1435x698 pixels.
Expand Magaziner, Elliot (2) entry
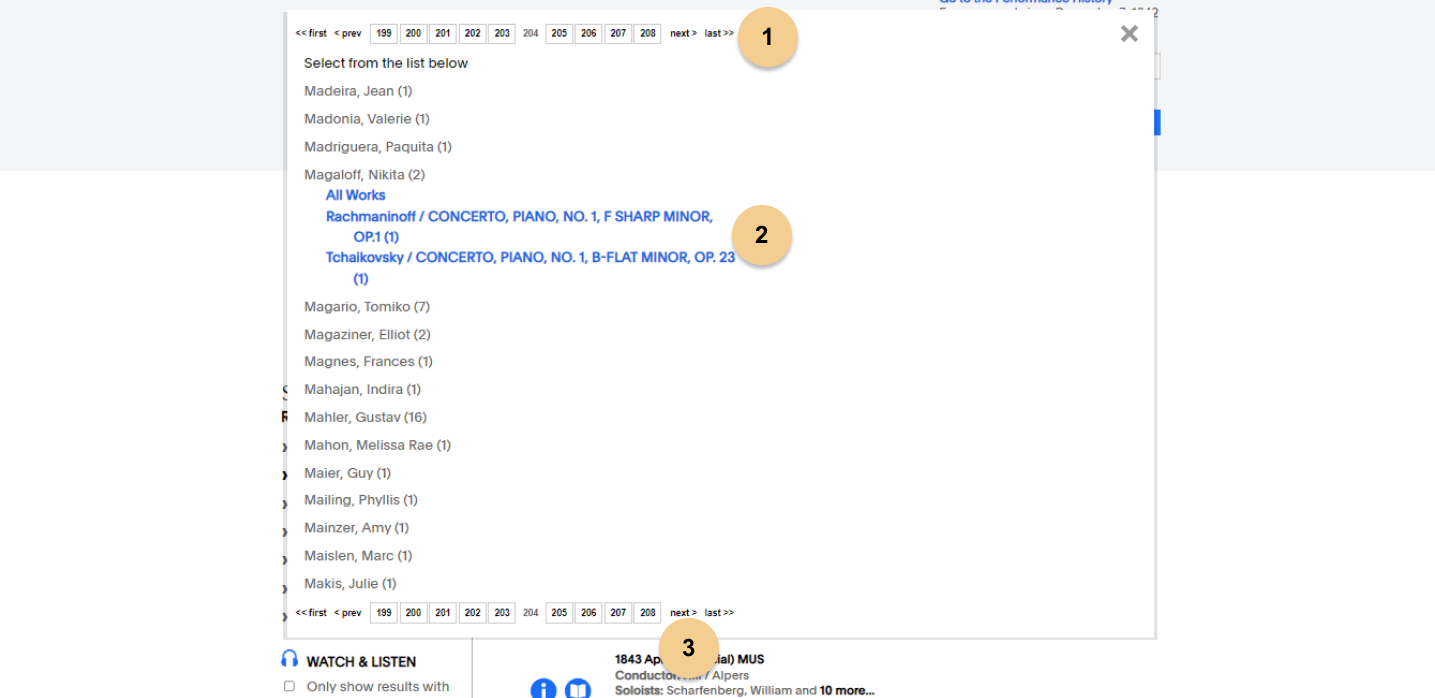[x=367, y=335]
